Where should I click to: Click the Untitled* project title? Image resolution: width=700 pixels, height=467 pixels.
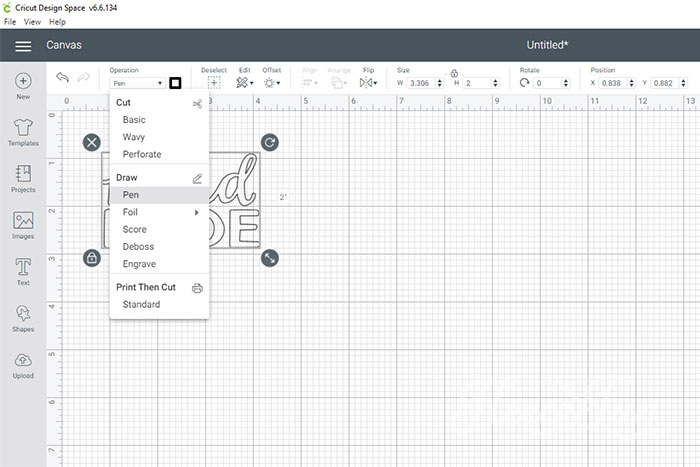point(547,45)
